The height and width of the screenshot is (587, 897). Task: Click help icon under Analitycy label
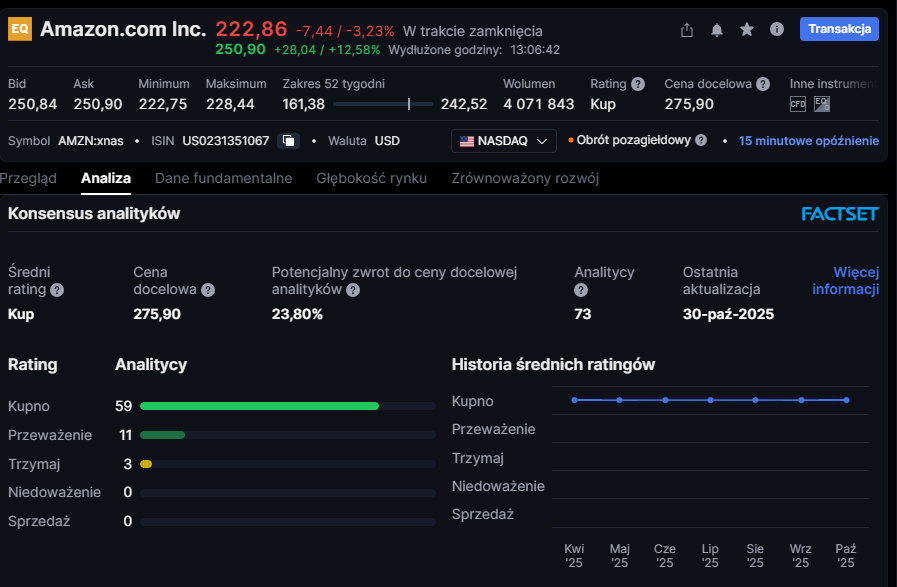pyautogui.click(x=581, y=290)
